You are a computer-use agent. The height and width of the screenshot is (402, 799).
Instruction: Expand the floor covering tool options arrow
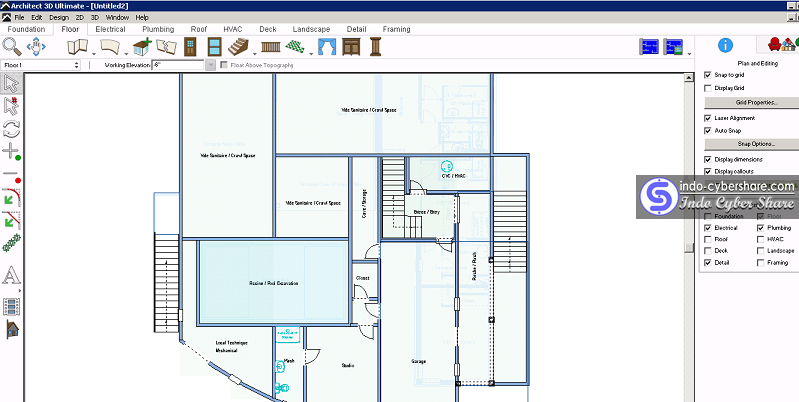(311, 53)
